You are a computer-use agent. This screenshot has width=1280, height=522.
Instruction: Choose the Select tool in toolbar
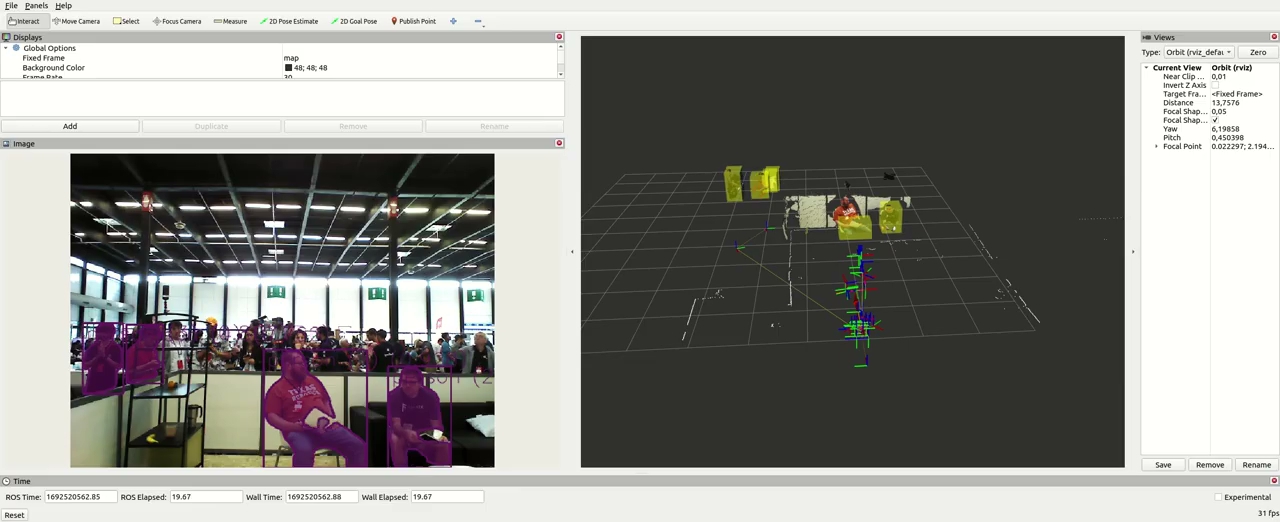pyautogui.click(x=126, y=21)
